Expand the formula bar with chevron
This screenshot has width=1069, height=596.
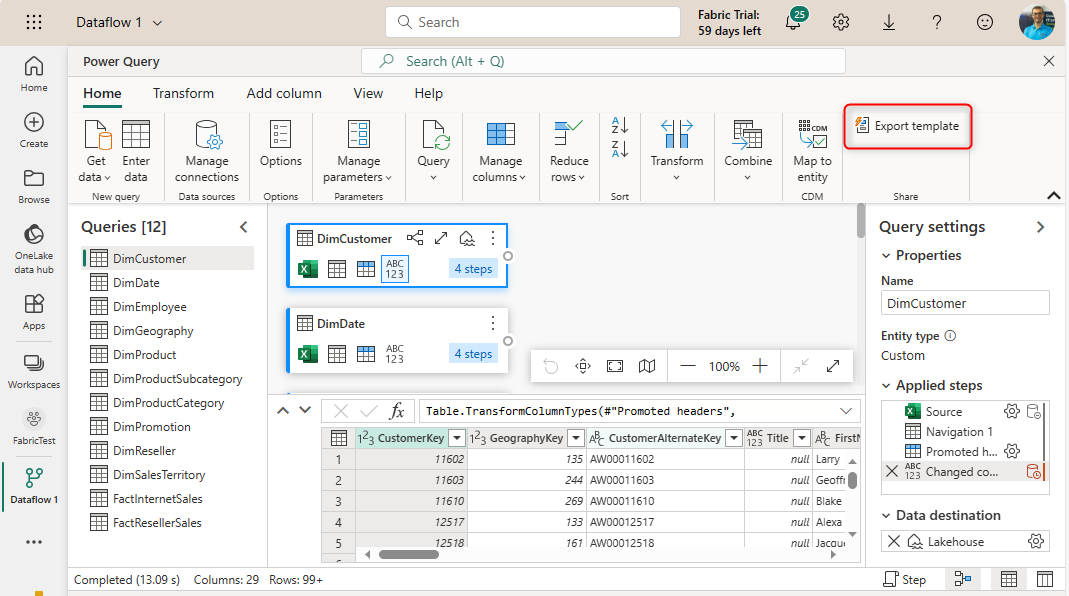(x=848, y=411)
